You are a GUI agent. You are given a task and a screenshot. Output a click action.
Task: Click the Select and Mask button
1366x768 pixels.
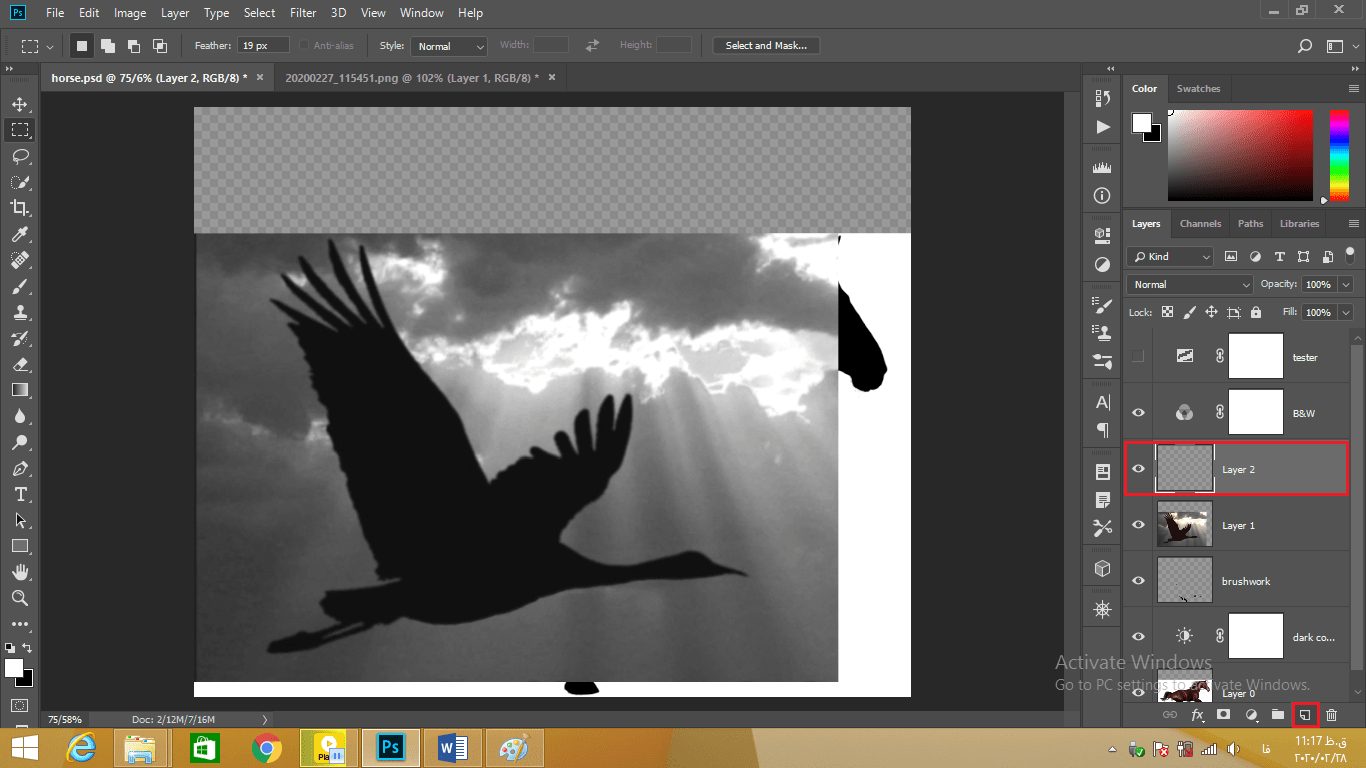click(766, 46)
